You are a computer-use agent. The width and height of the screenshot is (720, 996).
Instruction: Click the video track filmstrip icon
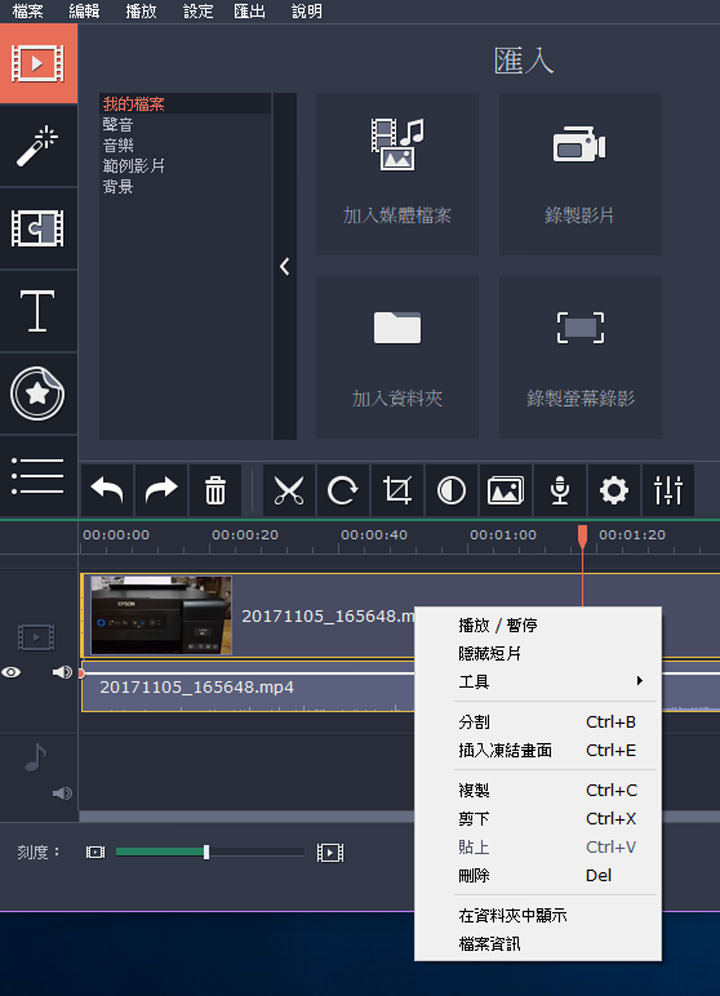click(36, 637)
